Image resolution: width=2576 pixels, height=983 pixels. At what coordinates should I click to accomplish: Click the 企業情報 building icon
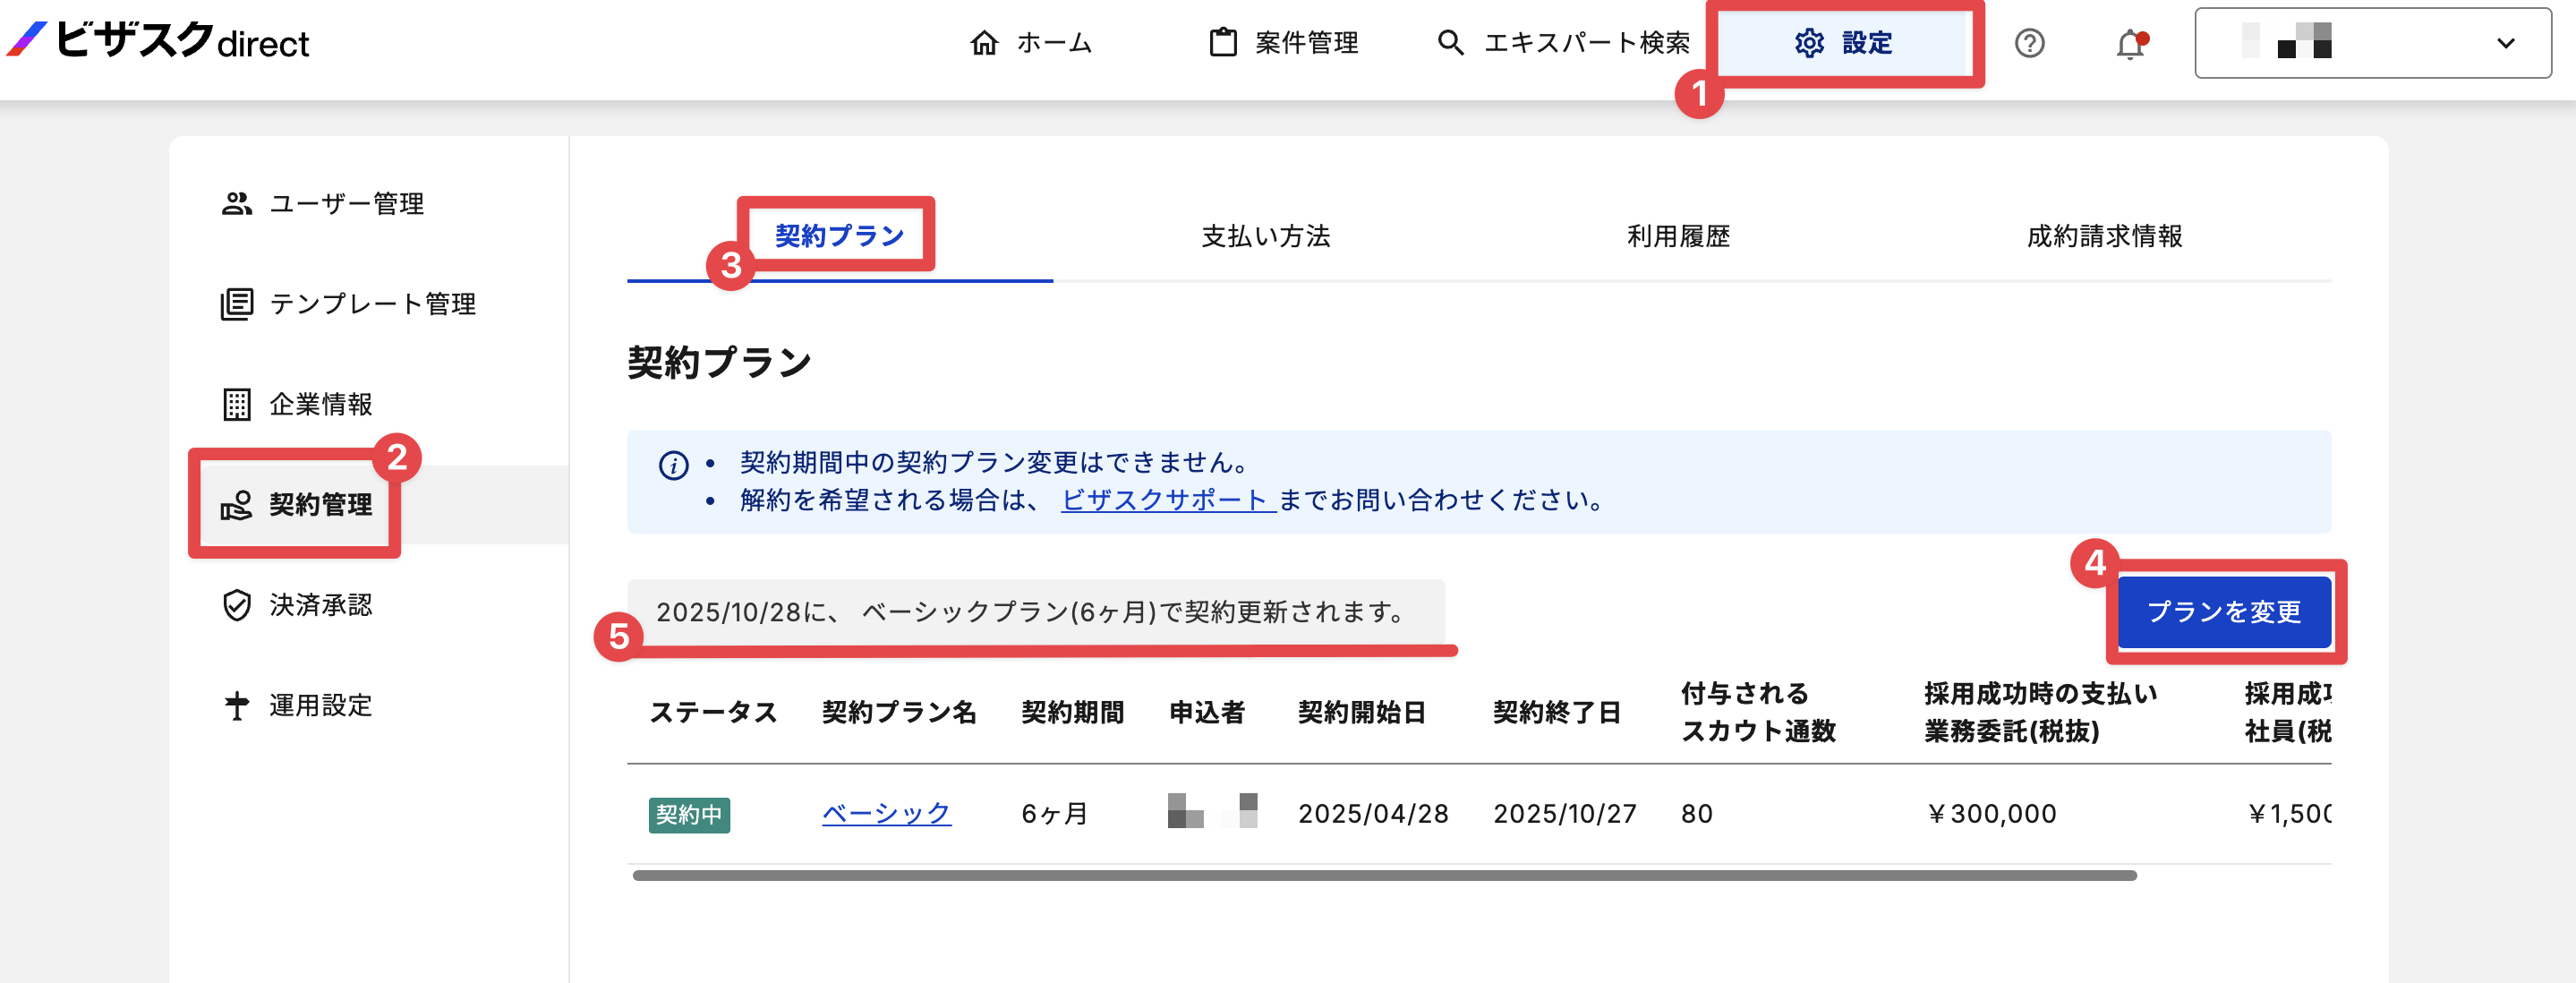coord(236,404)
